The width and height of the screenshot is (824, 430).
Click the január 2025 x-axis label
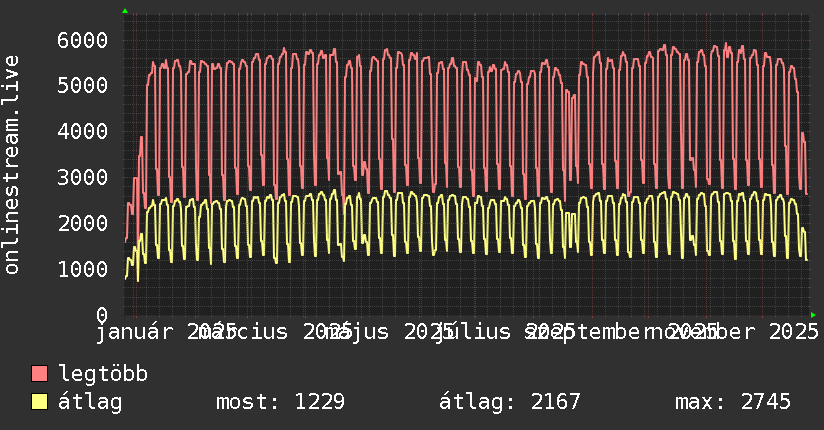[x=165, y=332]
